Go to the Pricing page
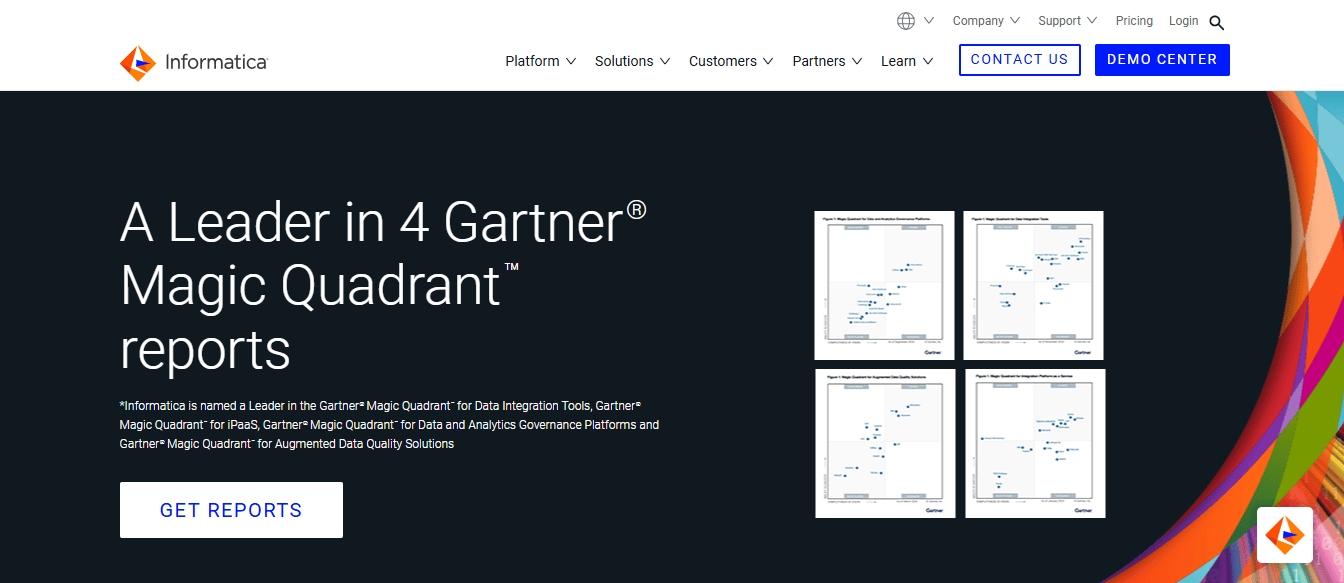The image size is (1344, 583). pos(1134,21)
